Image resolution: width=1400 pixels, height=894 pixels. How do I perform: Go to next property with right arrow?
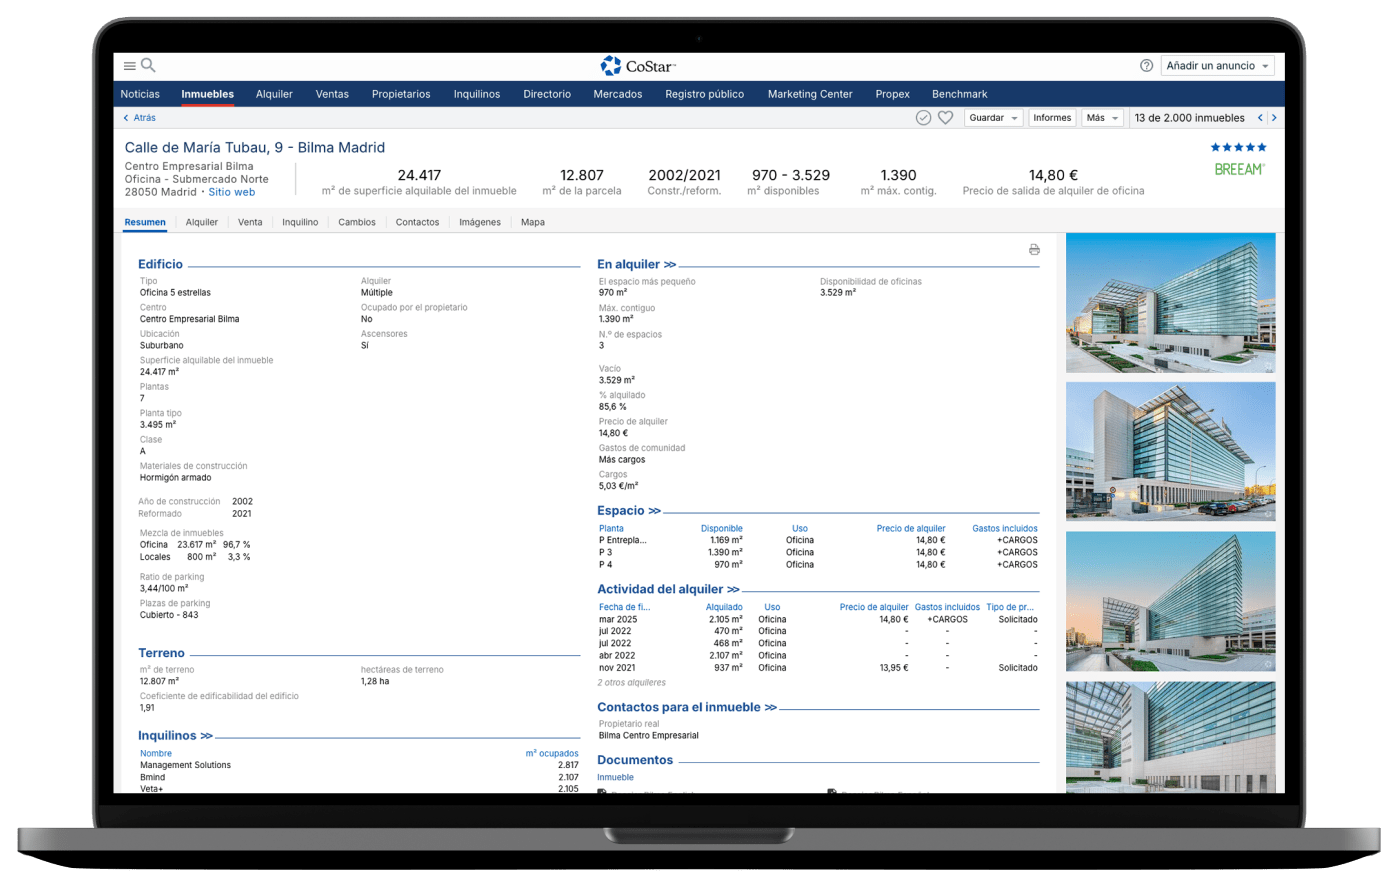click(x=1274, y=118)
